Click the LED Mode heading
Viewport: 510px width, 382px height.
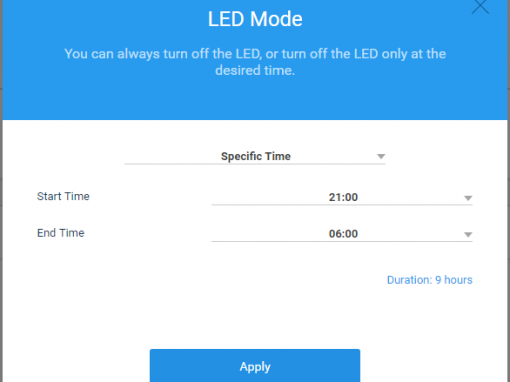[x=255, y=19]
